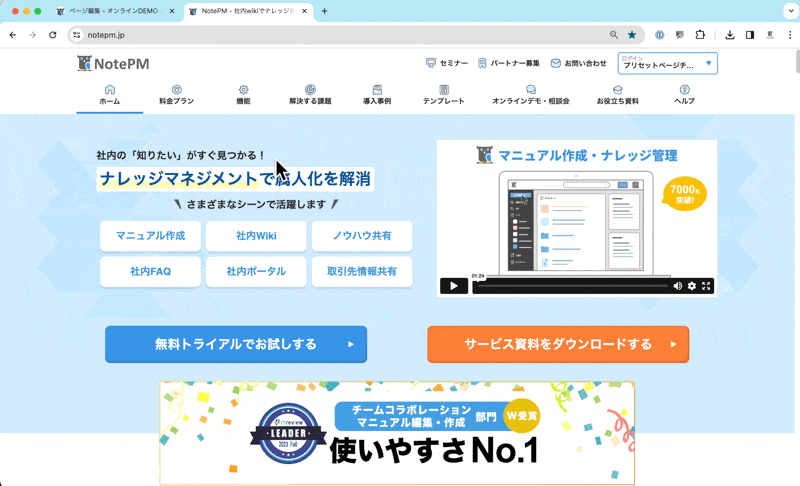Select the 社内ポータル scene button

click(256, 271)
